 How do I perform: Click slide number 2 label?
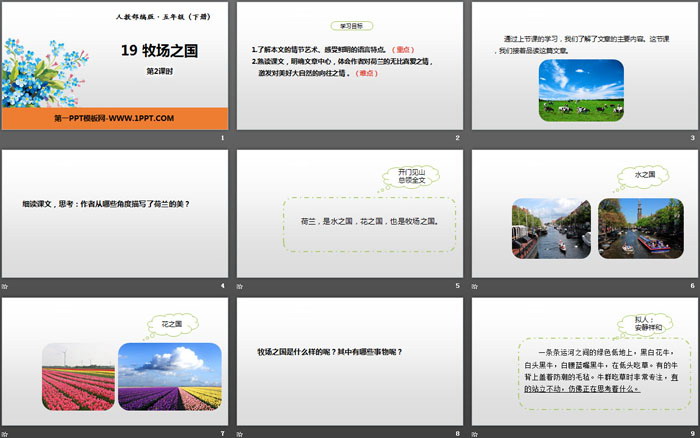(458, 138)
